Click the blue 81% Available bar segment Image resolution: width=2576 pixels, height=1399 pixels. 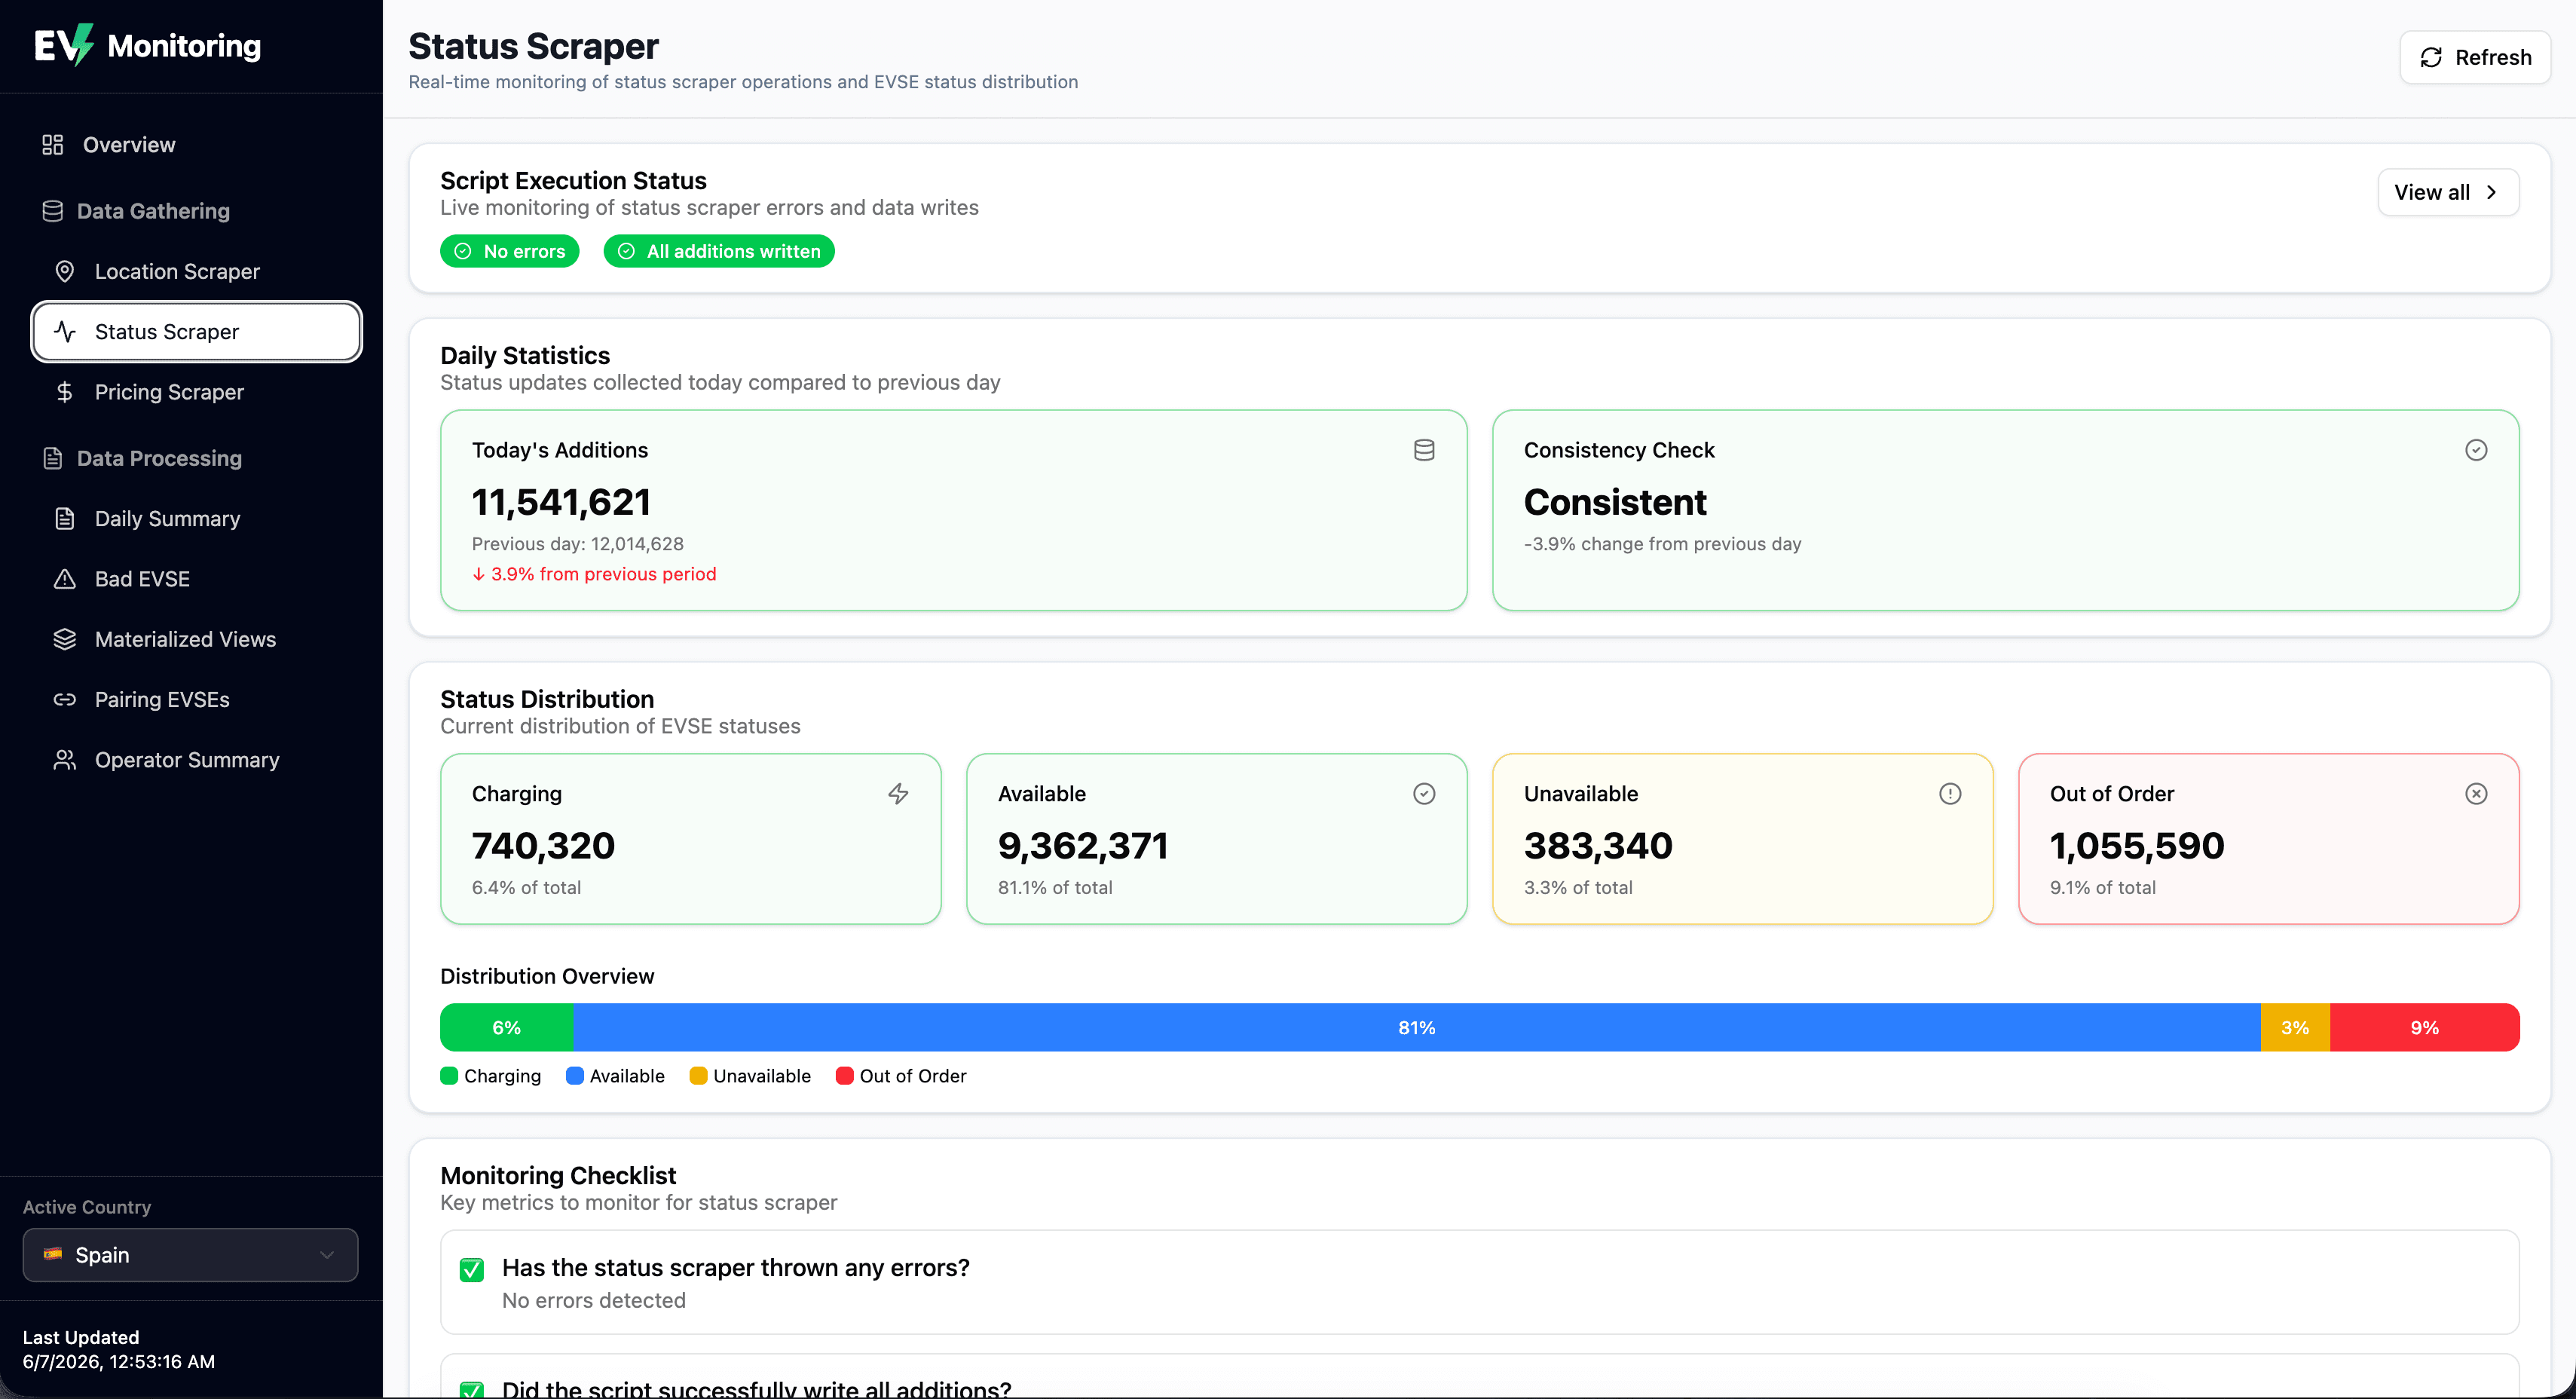coord(1417,1027)
